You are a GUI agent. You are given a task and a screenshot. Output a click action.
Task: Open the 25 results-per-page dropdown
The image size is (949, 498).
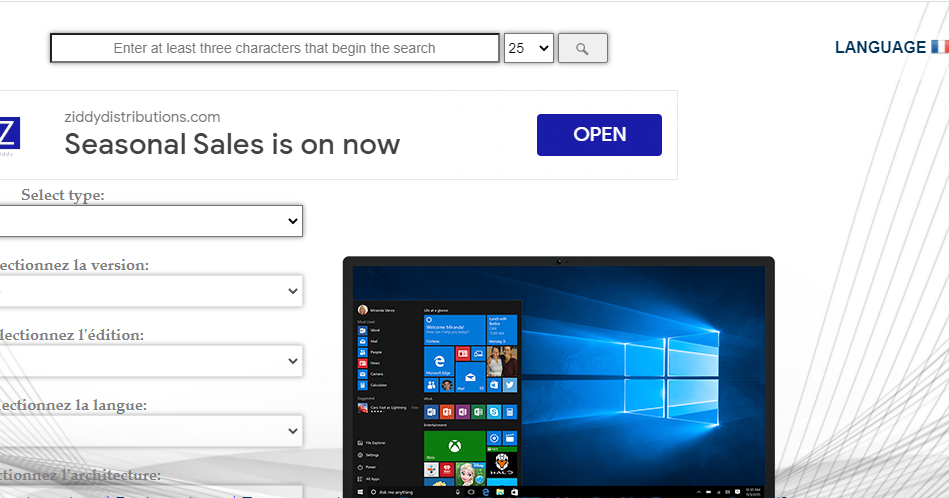528,48
